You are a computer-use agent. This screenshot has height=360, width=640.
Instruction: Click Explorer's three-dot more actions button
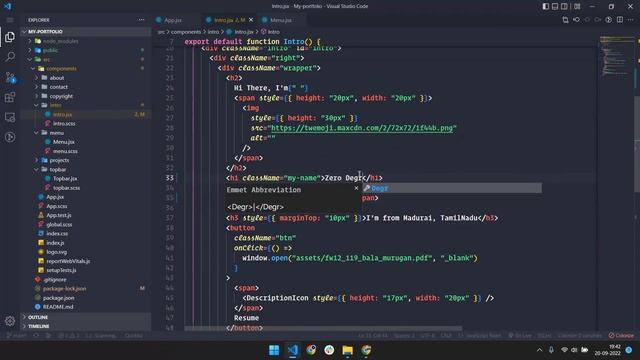[x=141, y=20]
